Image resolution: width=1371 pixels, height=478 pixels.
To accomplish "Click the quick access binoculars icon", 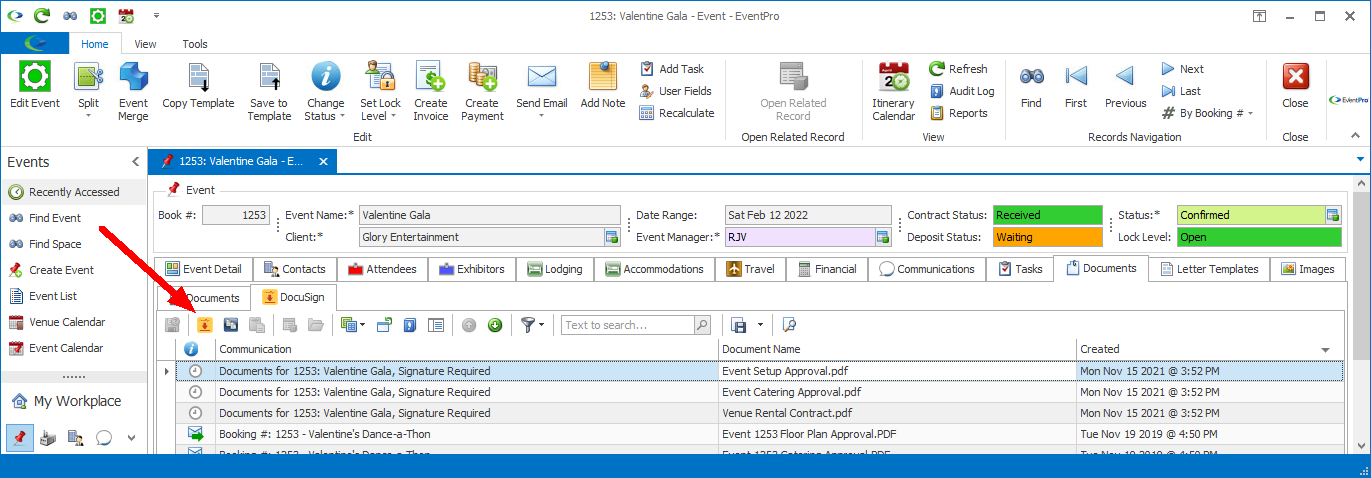I will (69, 16).
